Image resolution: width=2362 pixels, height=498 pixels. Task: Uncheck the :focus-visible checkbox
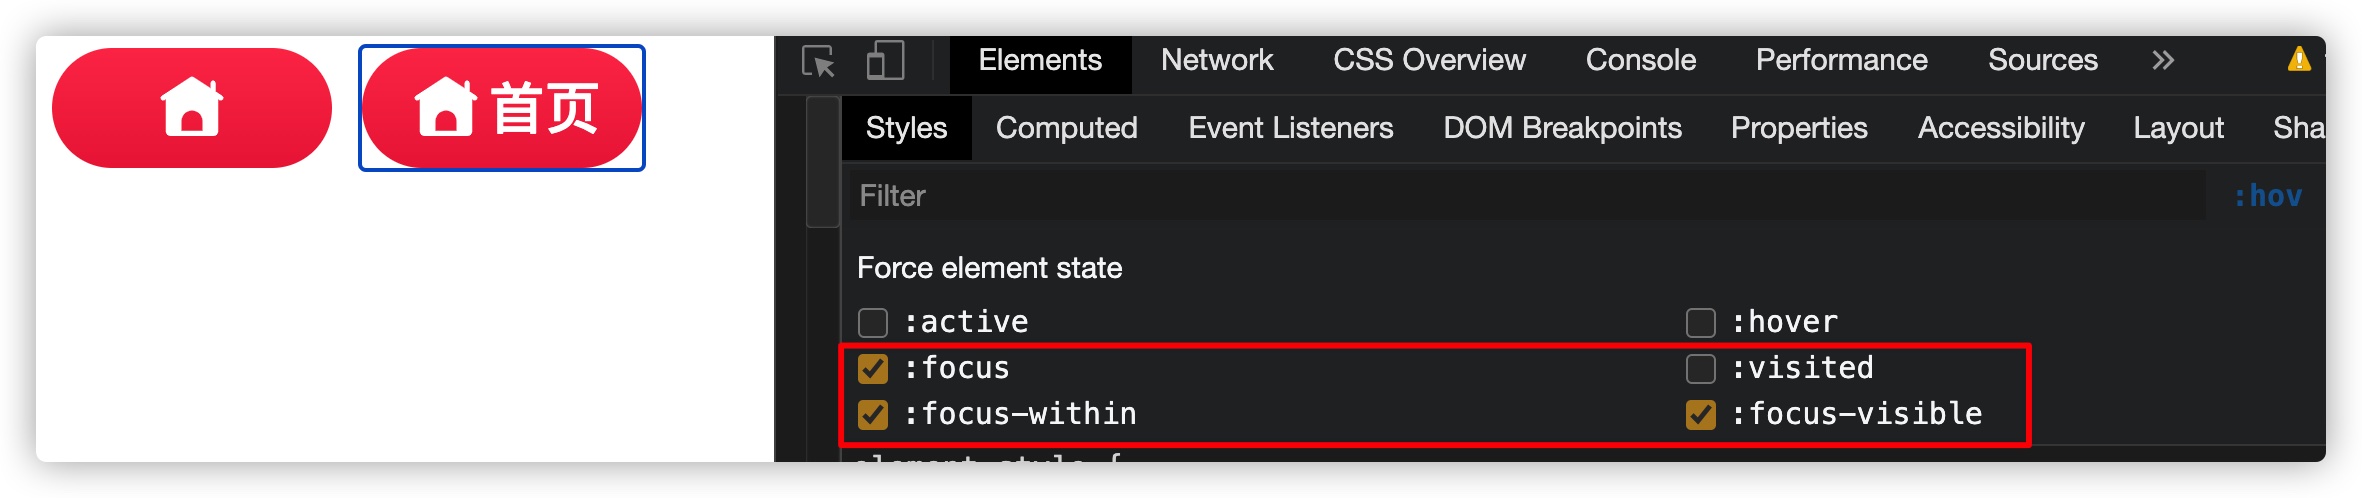pos(1701,414)
